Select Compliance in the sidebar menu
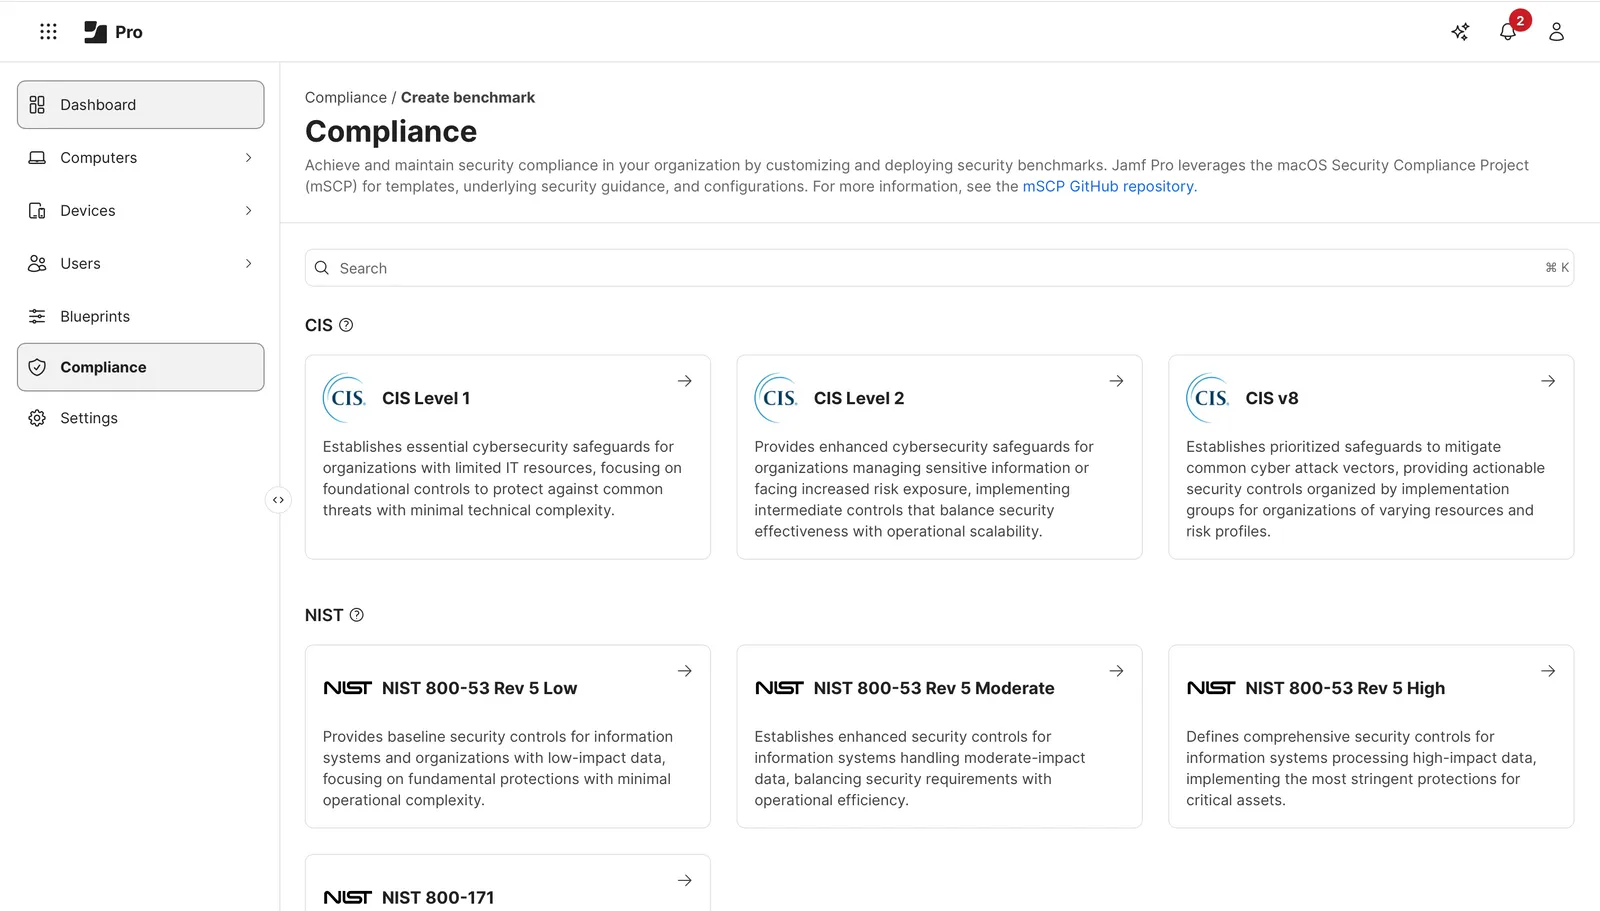 [x=103, y=367]
